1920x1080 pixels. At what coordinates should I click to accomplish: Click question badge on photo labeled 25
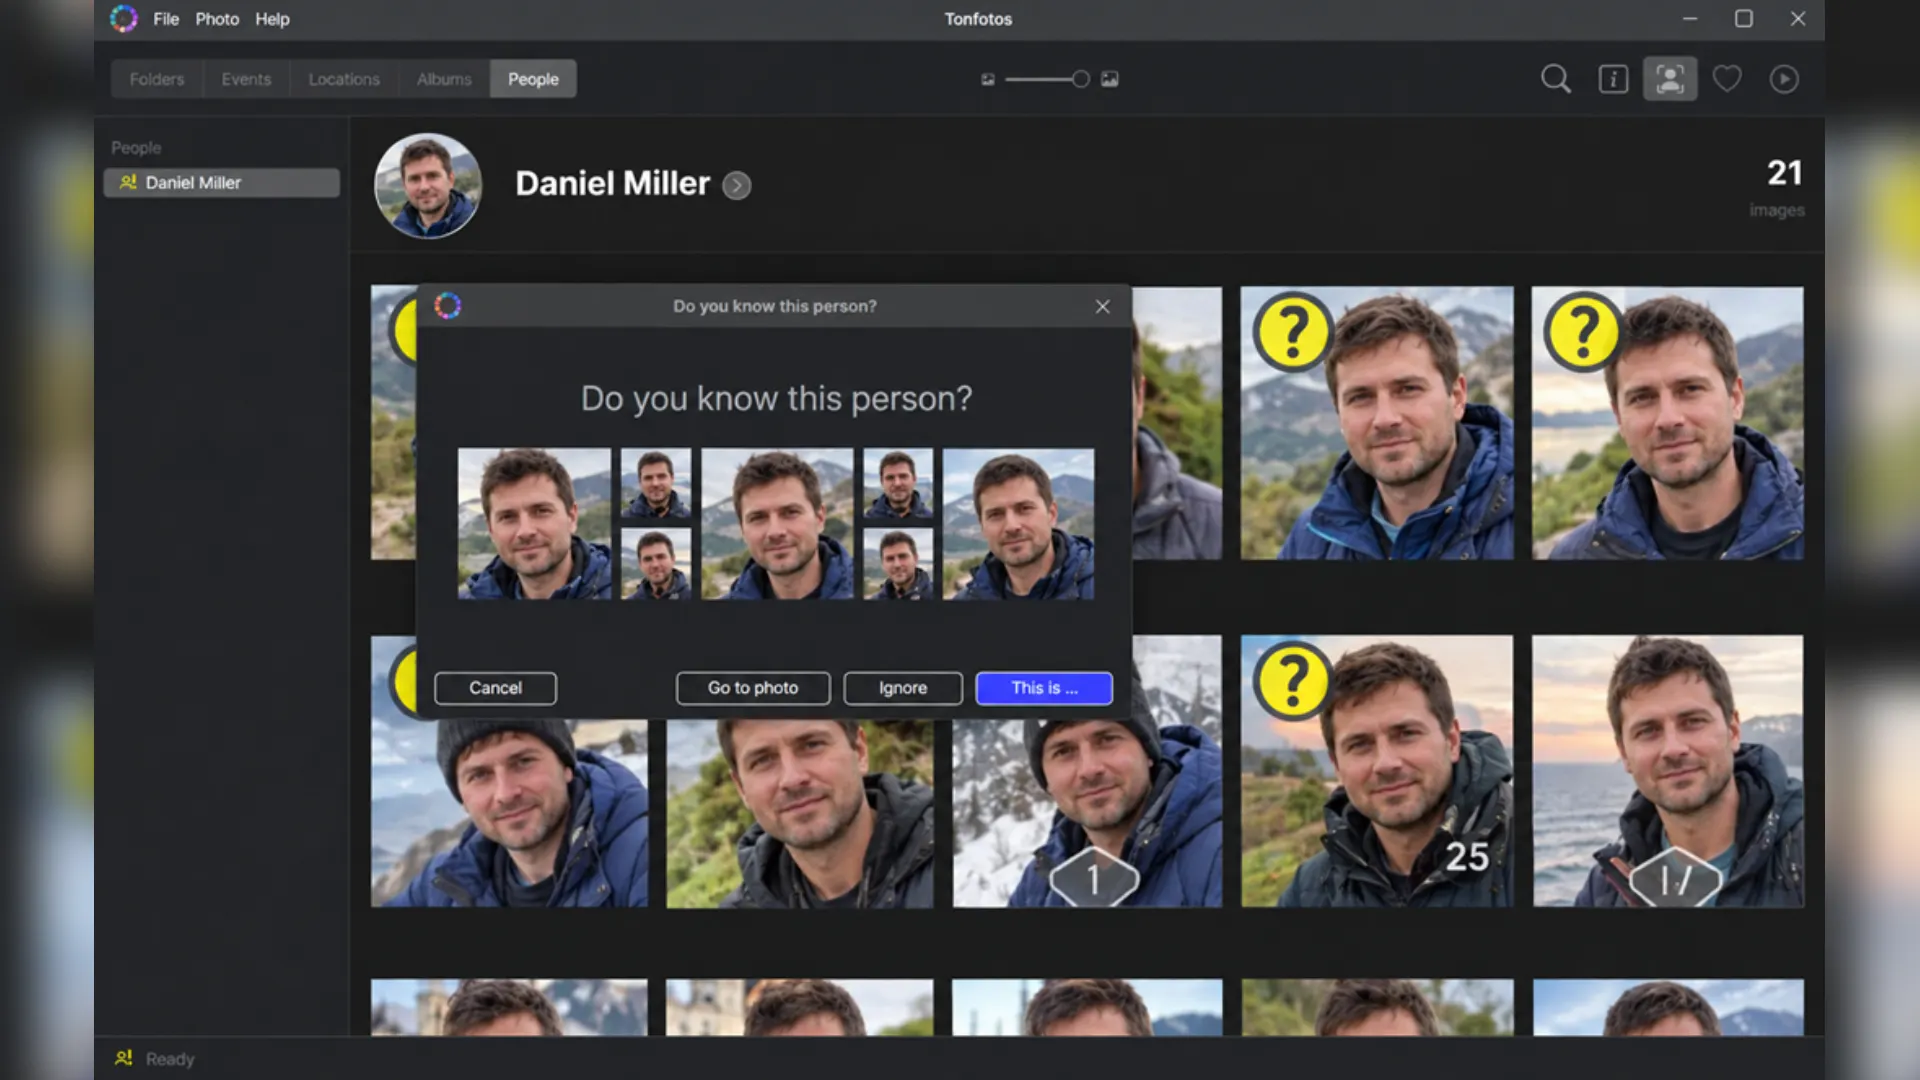1292,681
